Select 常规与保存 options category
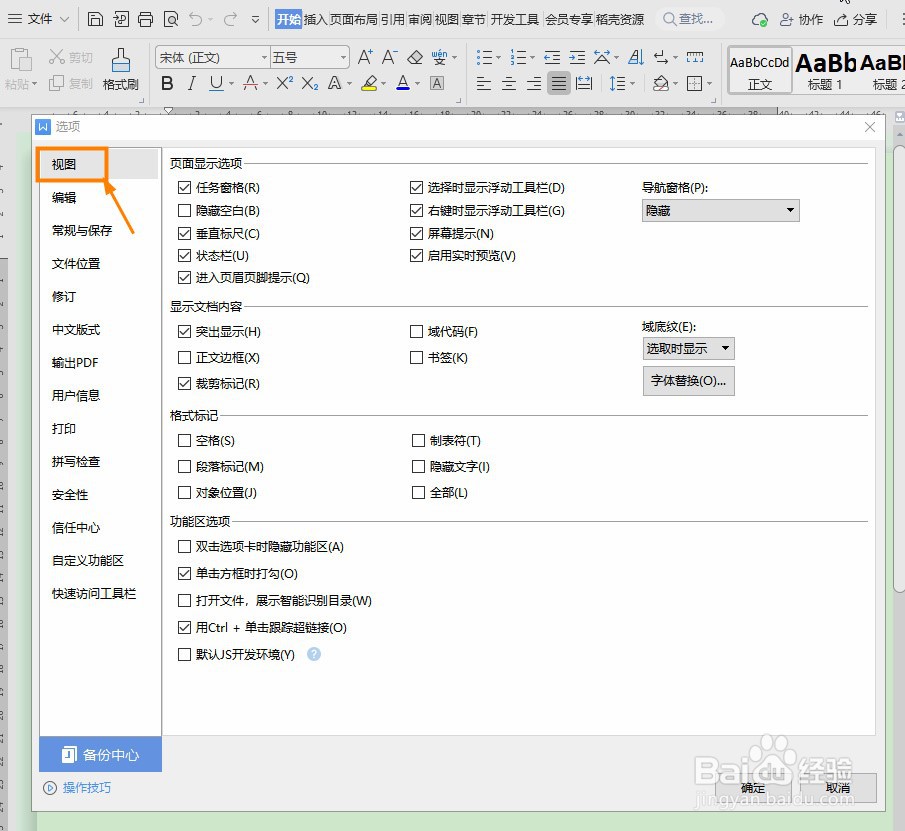 [82, 230]
